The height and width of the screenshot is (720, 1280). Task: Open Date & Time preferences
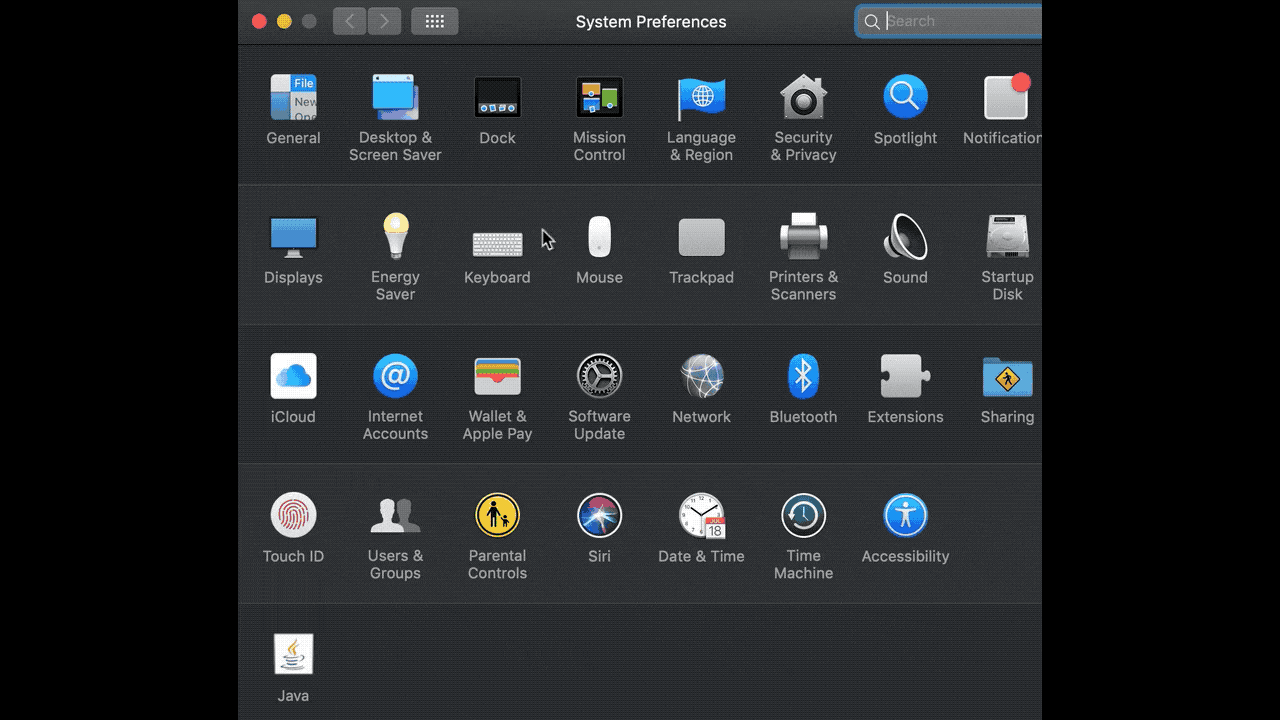pyautogui.click(x=701, y=515)
